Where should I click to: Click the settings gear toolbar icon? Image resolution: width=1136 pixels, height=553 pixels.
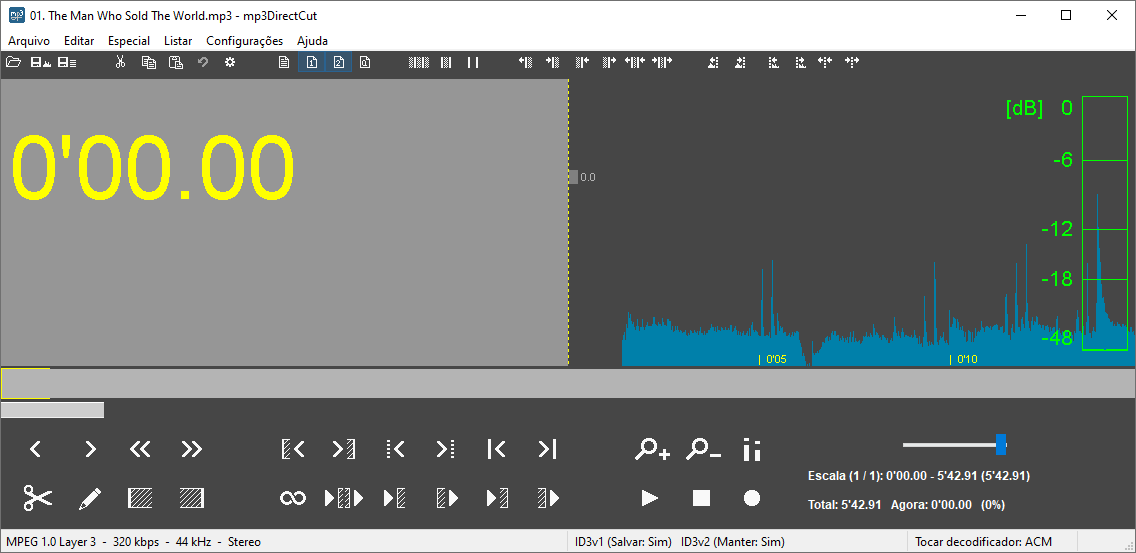pos(230,62)
